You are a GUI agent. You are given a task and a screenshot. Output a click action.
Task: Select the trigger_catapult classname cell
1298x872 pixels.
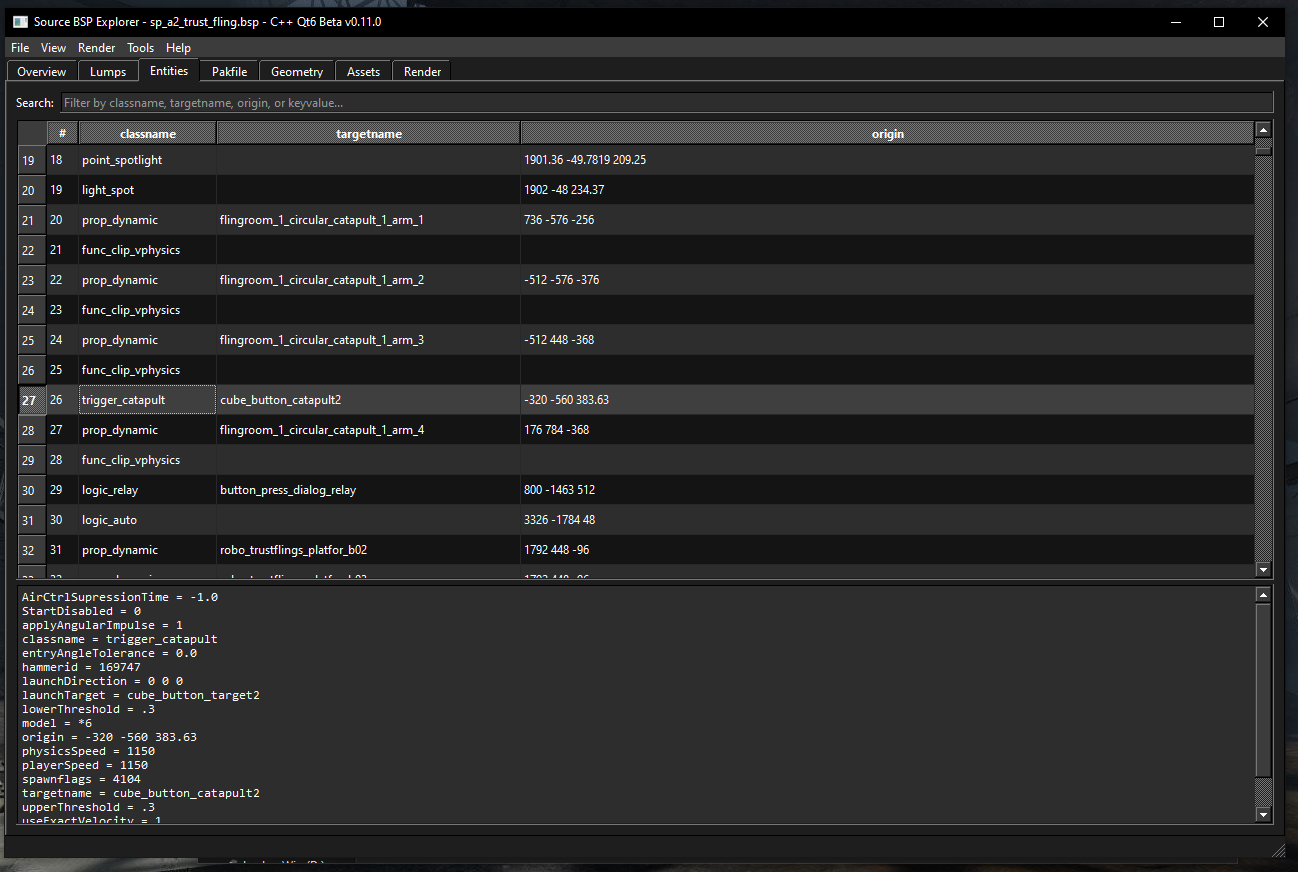click(148, 400)
